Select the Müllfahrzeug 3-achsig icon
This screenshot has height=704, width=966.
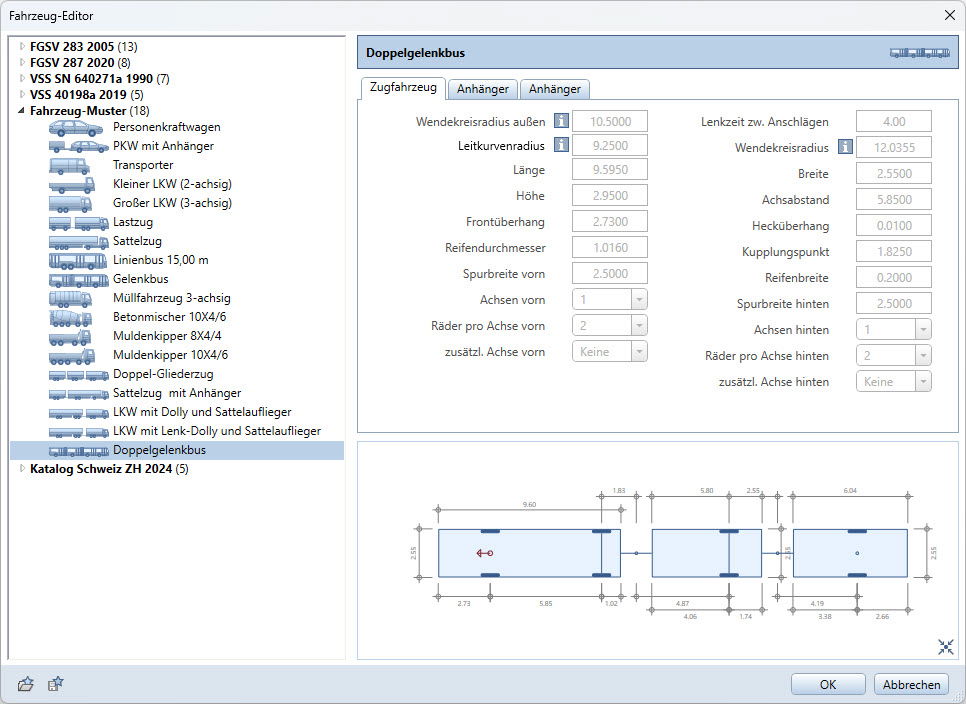click(x=70, y=299)
